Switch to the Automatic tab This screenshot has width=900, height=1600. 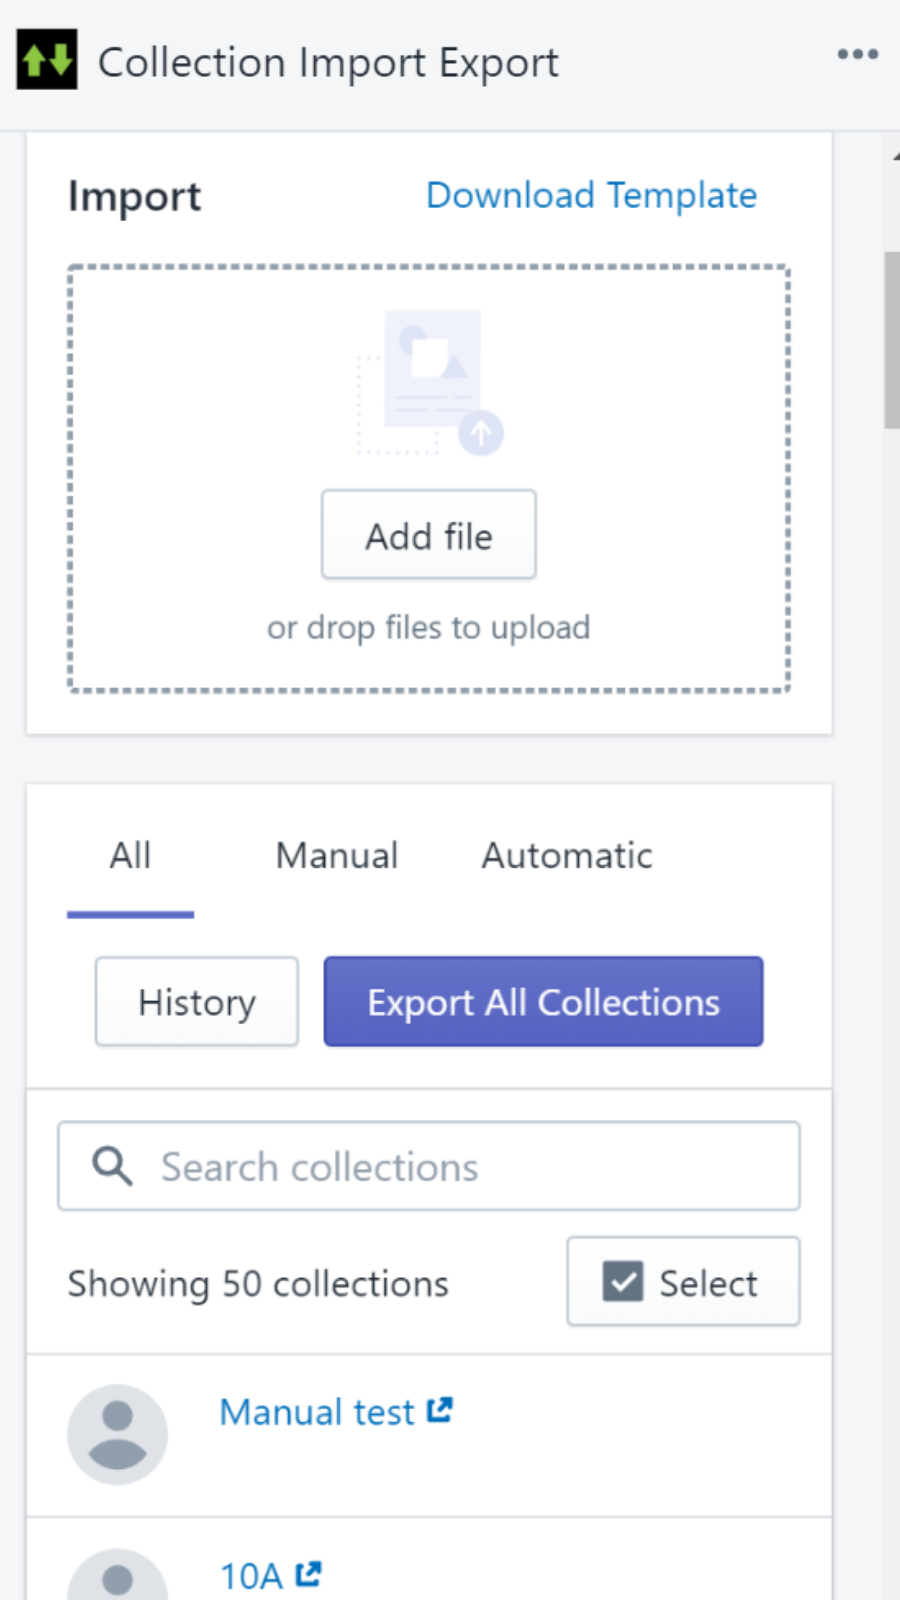[x=567, y=856]
